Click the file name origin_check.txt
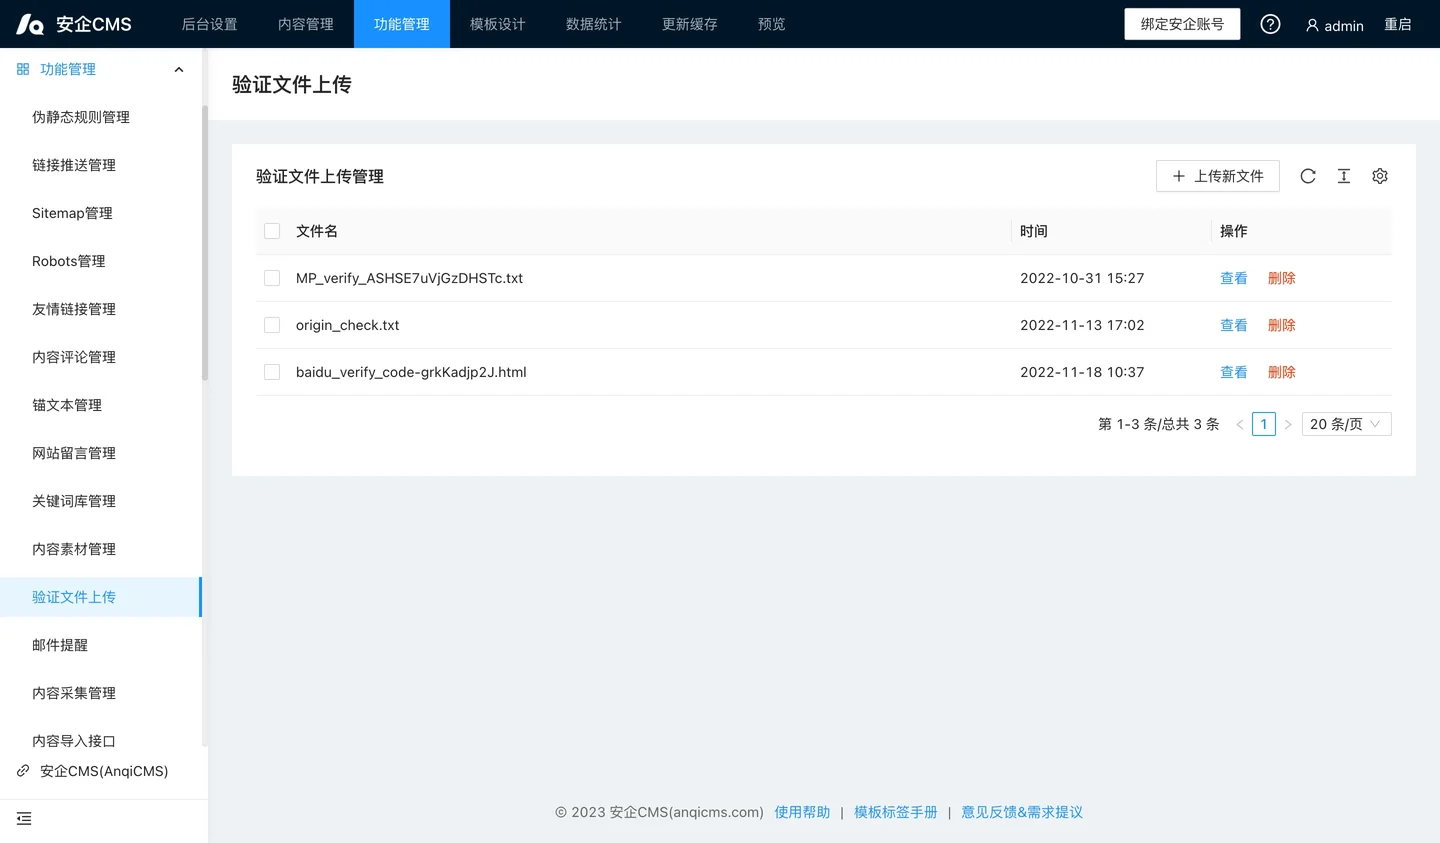 [x=348, y=325]
